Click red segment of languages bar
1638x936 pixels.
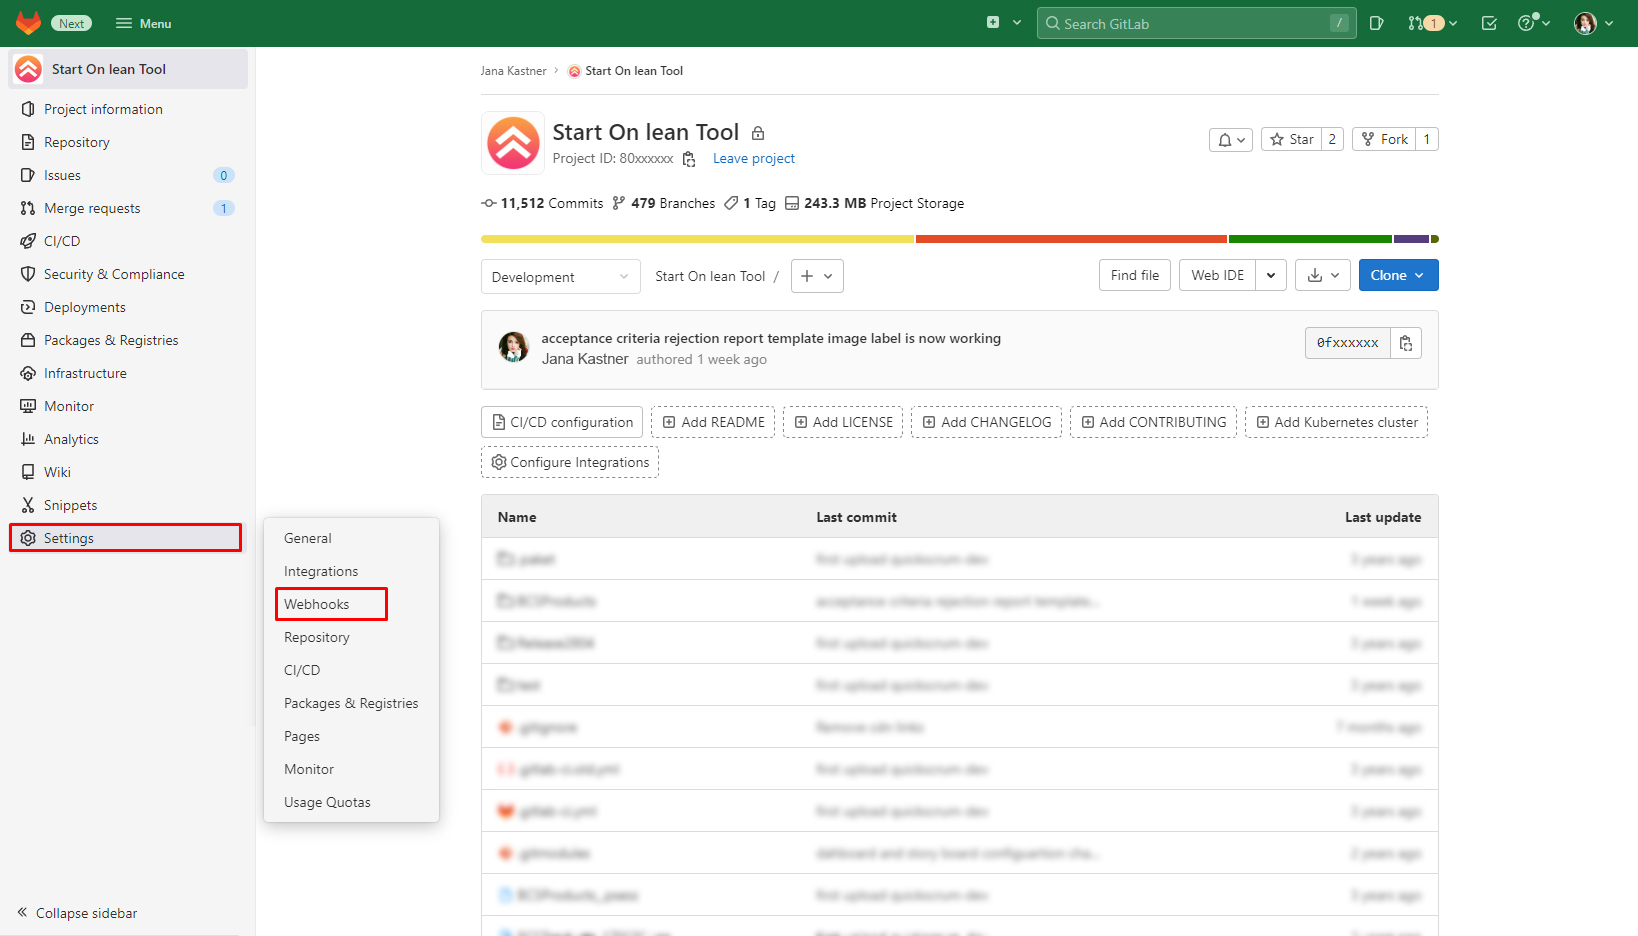[x=1071, y=239]
